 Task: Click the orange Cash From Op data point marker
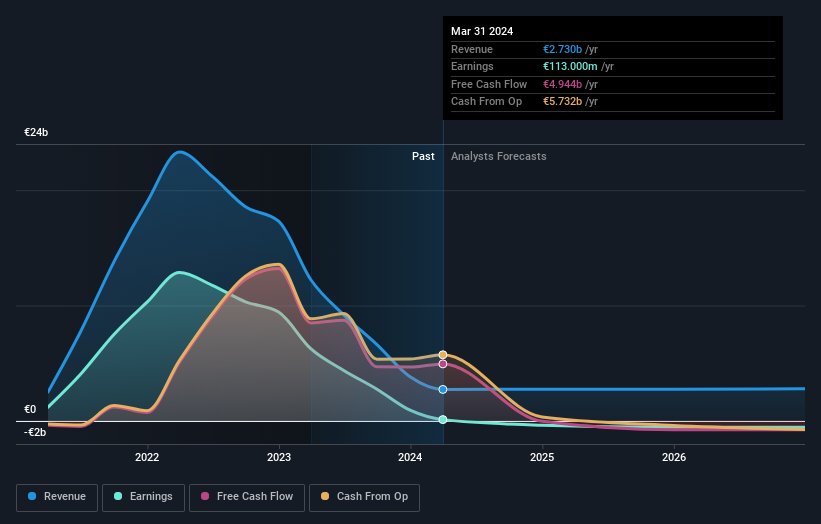click(x=443, y=355)
